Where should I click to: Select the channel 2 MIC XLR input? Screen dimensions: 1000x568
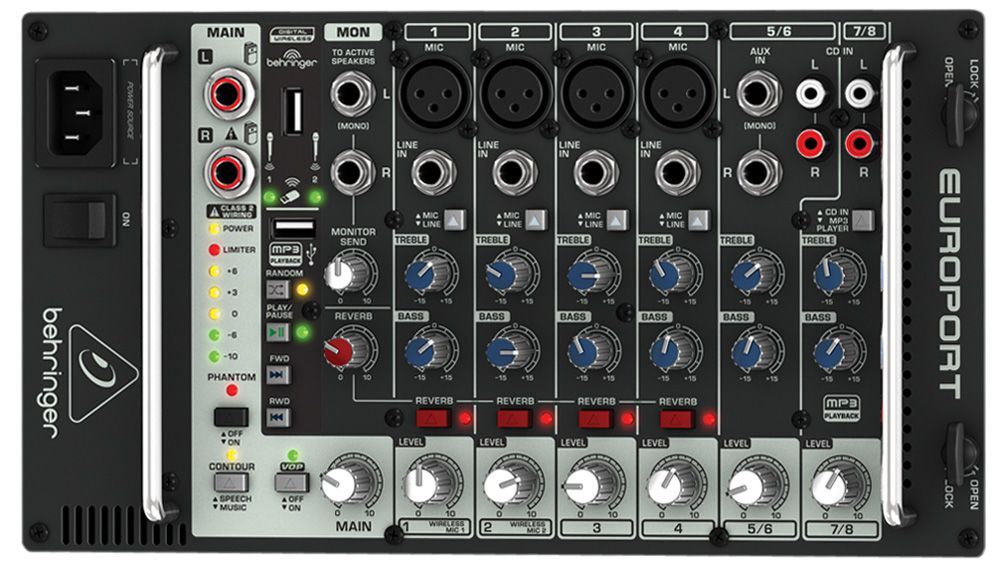click(515, 94)
